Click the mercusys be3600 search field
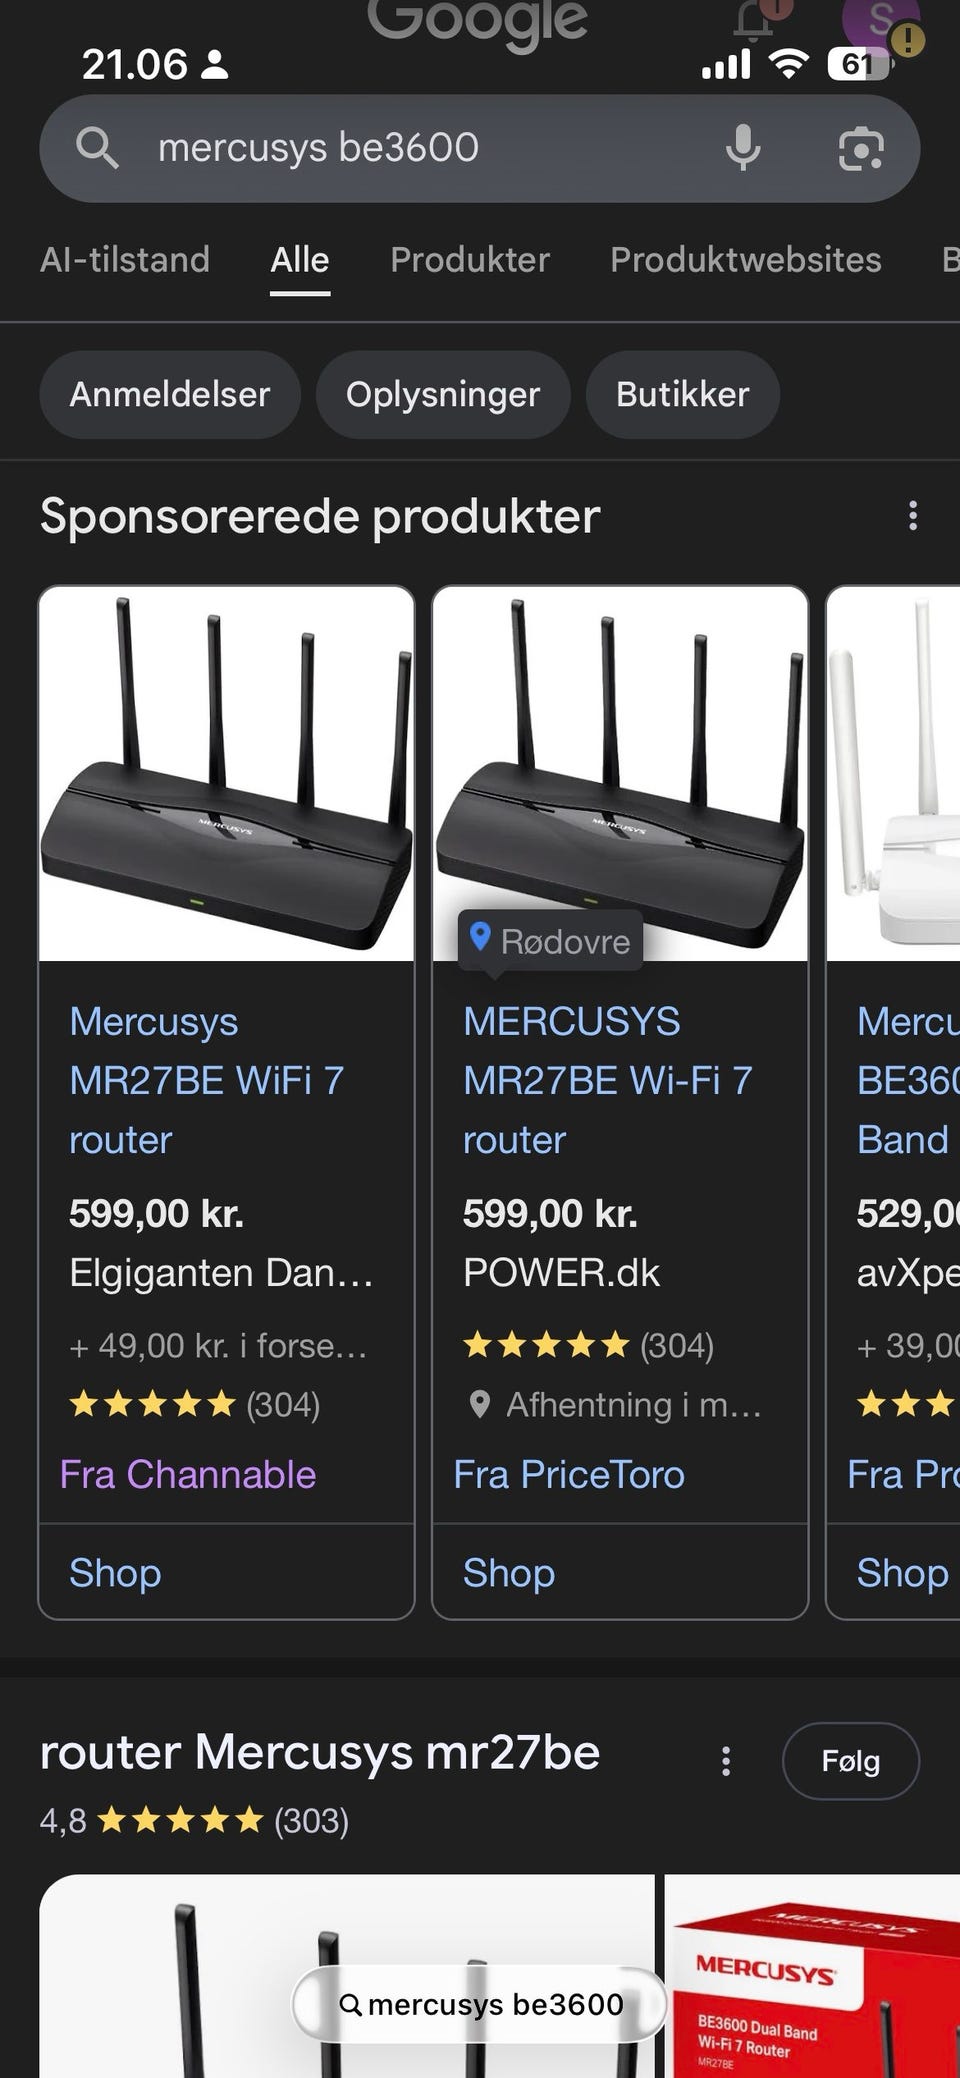 click(x=400, y=148)
